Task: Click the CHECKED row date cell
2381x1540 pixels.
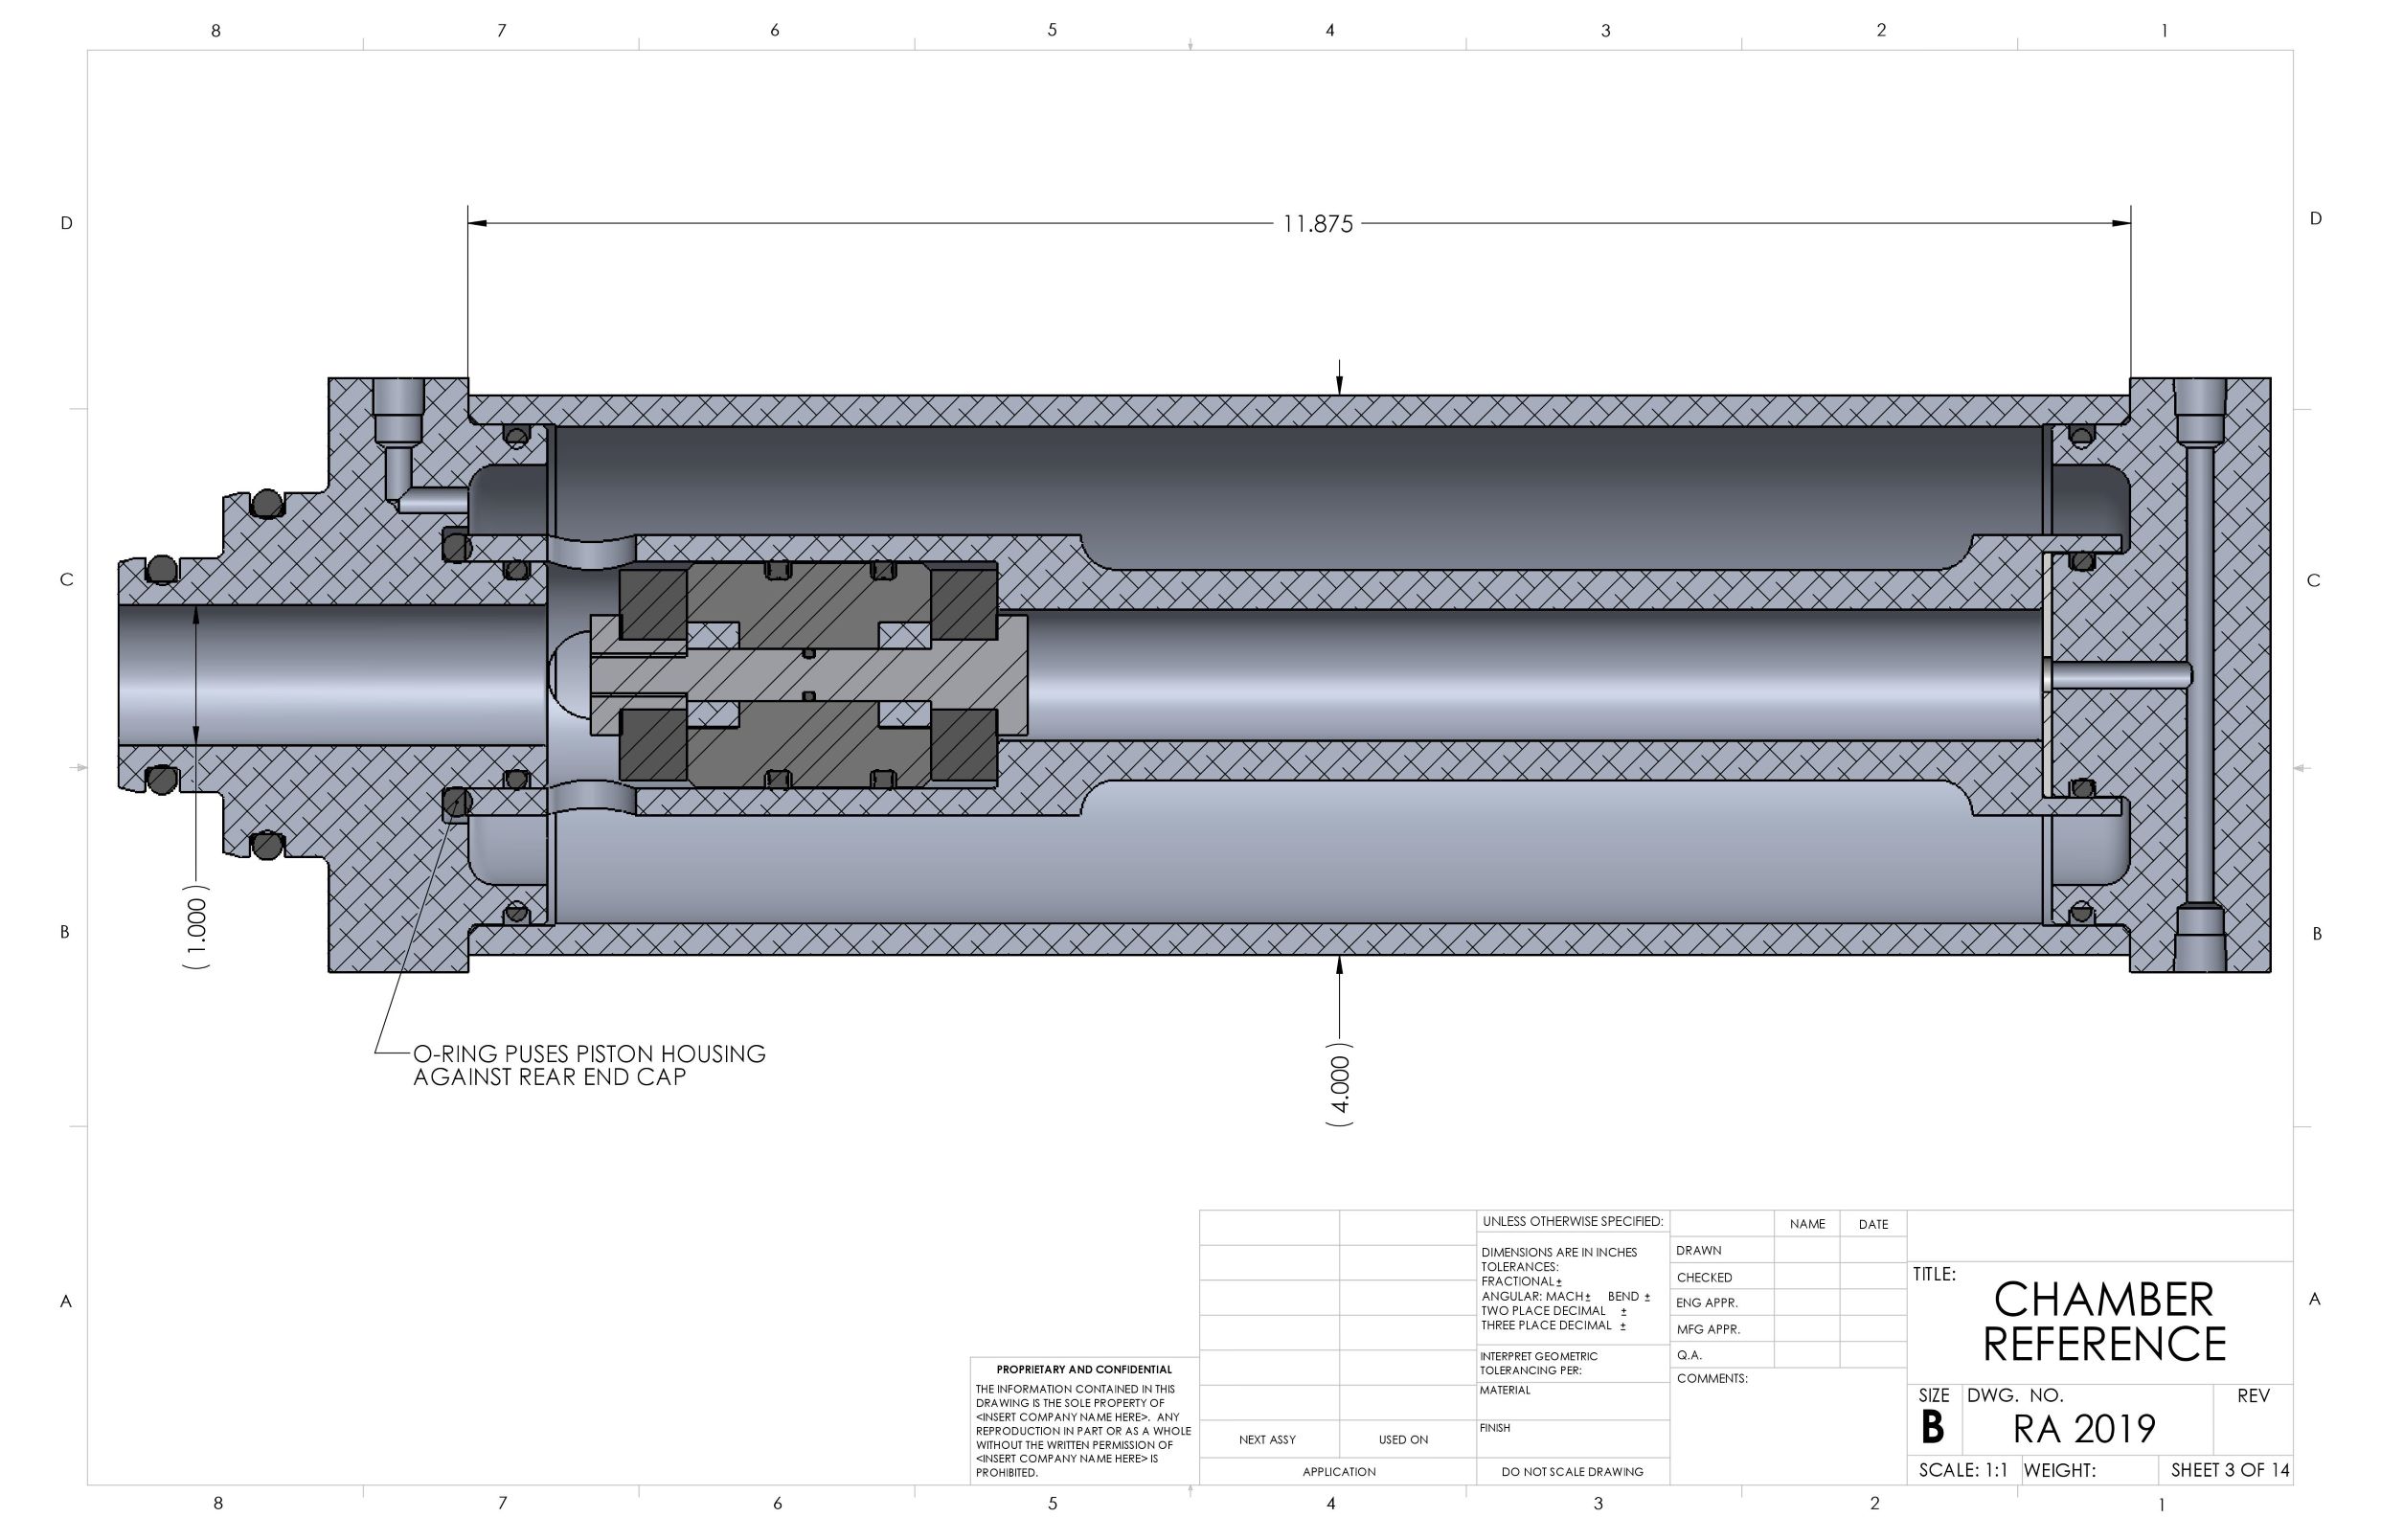Action: 1872,1276
